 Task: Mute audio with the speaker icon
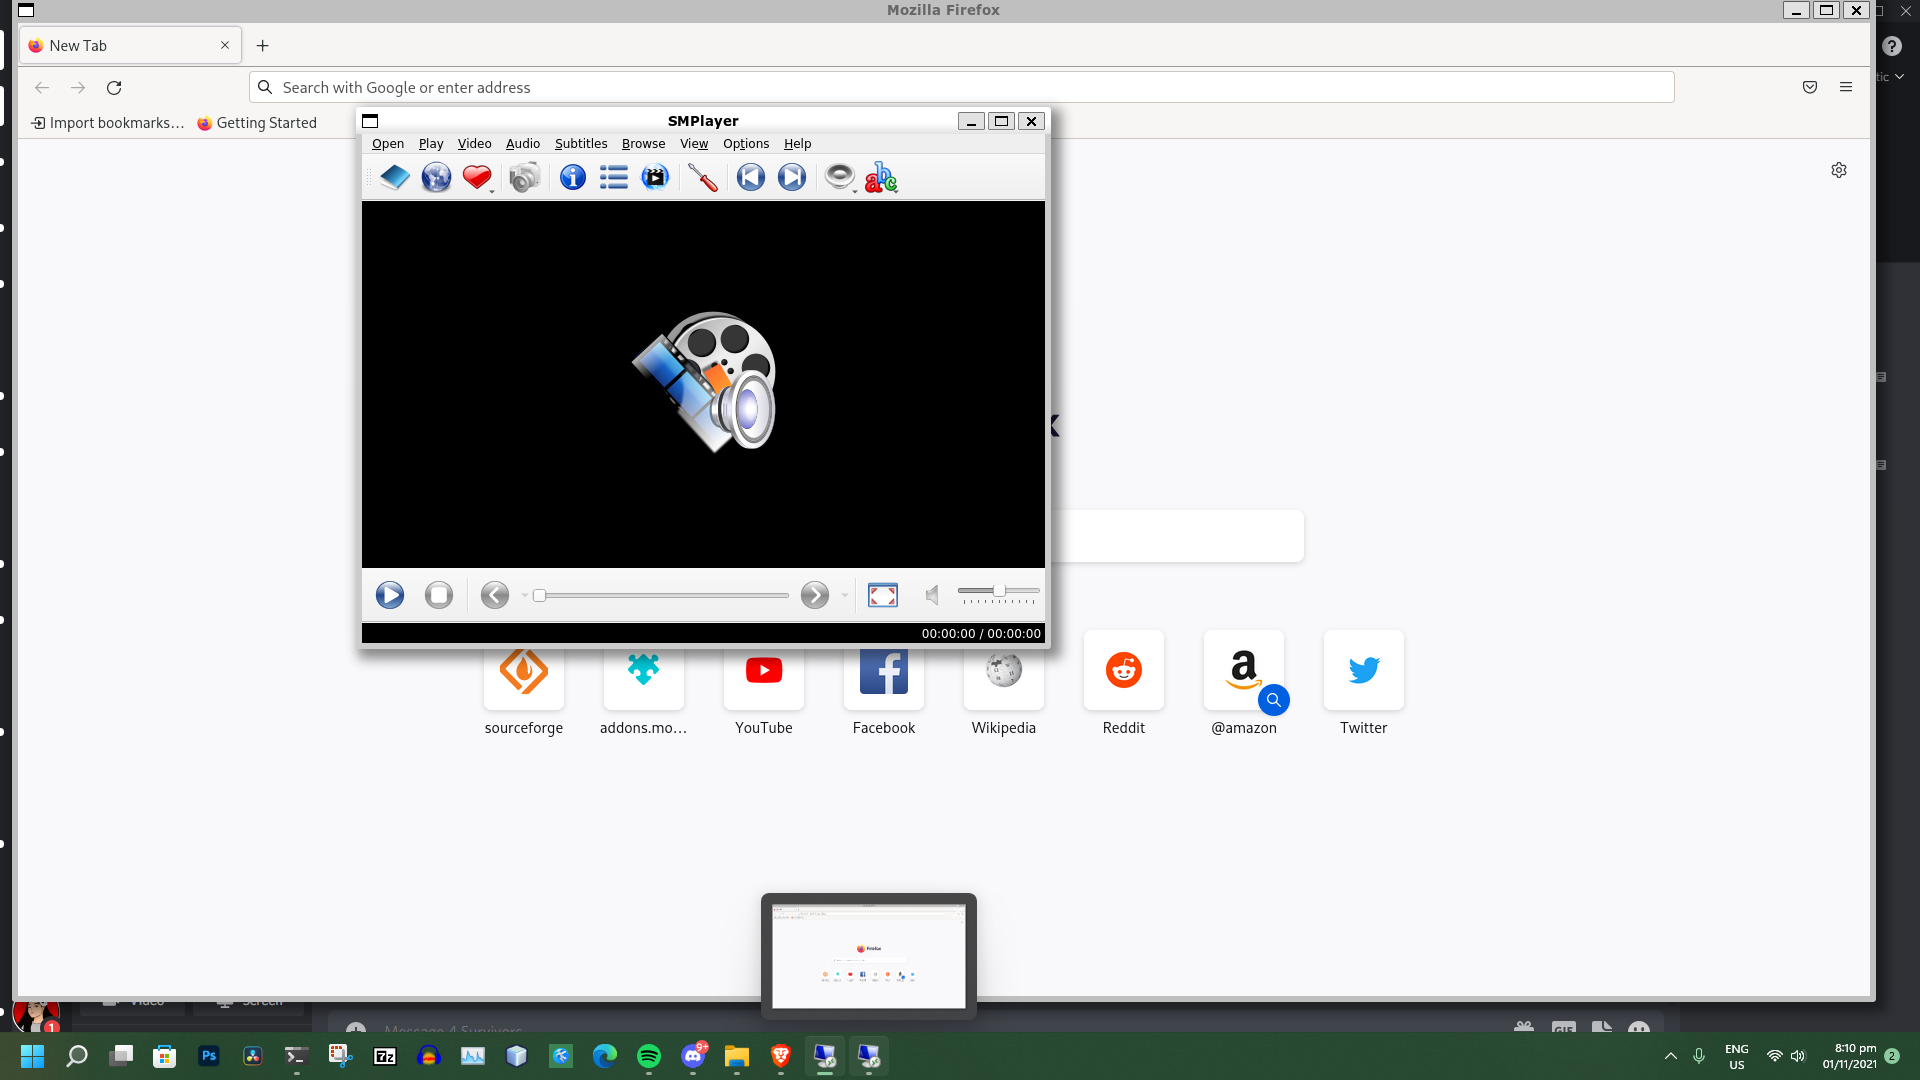click(x=932, y=595)
